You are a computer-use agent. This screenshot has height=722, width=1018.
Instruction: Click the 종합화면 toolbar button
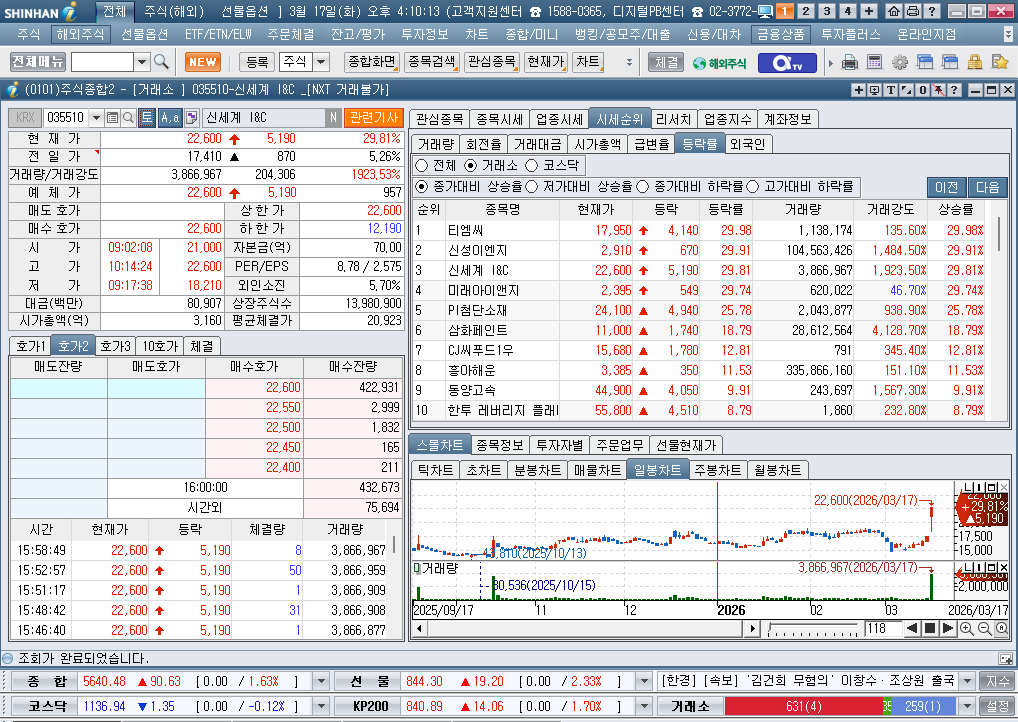(x=372, y=62)
